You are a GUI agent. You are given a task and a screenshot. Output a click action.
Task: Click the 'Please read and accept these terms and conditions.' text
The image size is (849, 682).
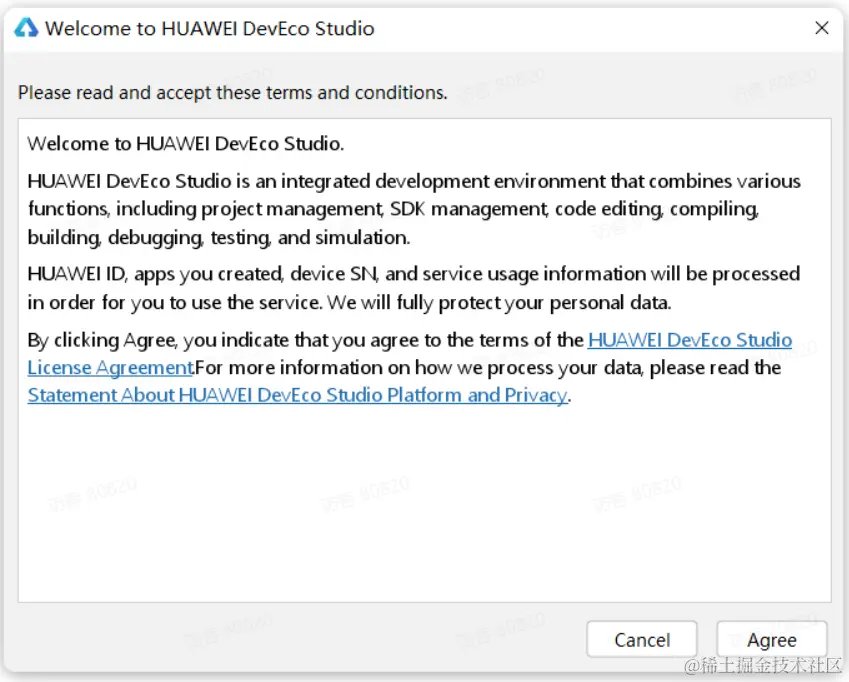click(x=233, y=93)
